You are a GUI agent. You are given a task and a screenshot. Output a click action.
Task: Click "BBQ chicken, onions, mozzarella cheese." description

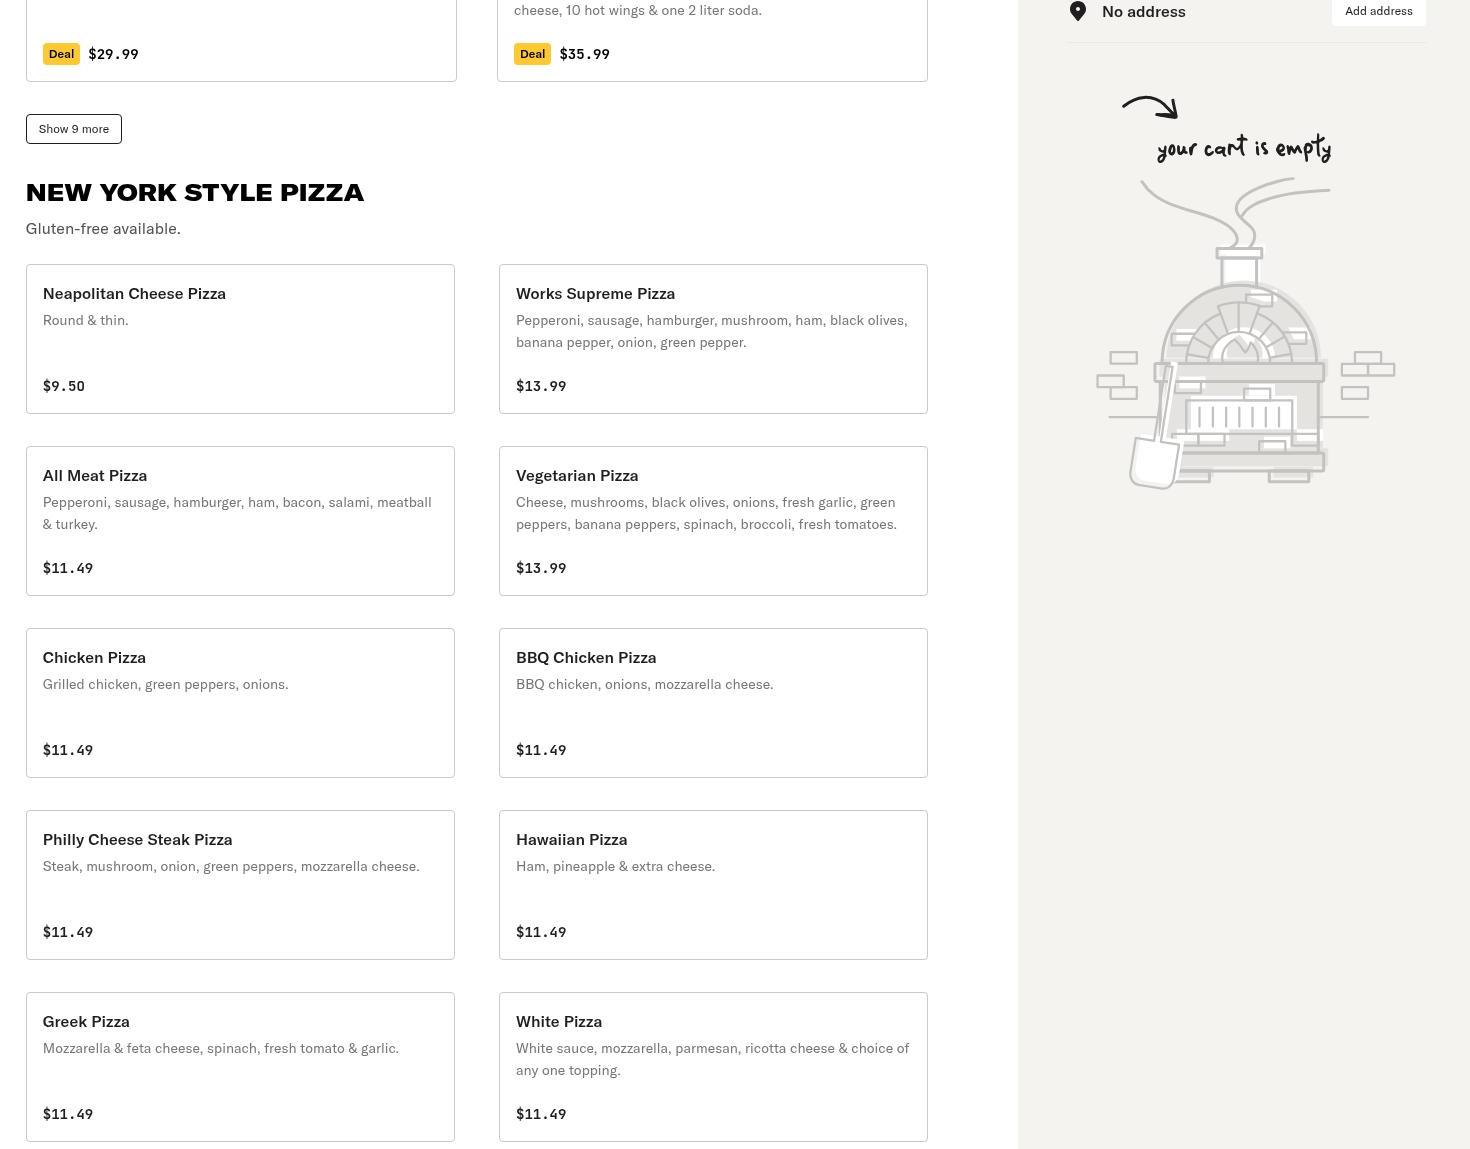(x=644, y=684)
